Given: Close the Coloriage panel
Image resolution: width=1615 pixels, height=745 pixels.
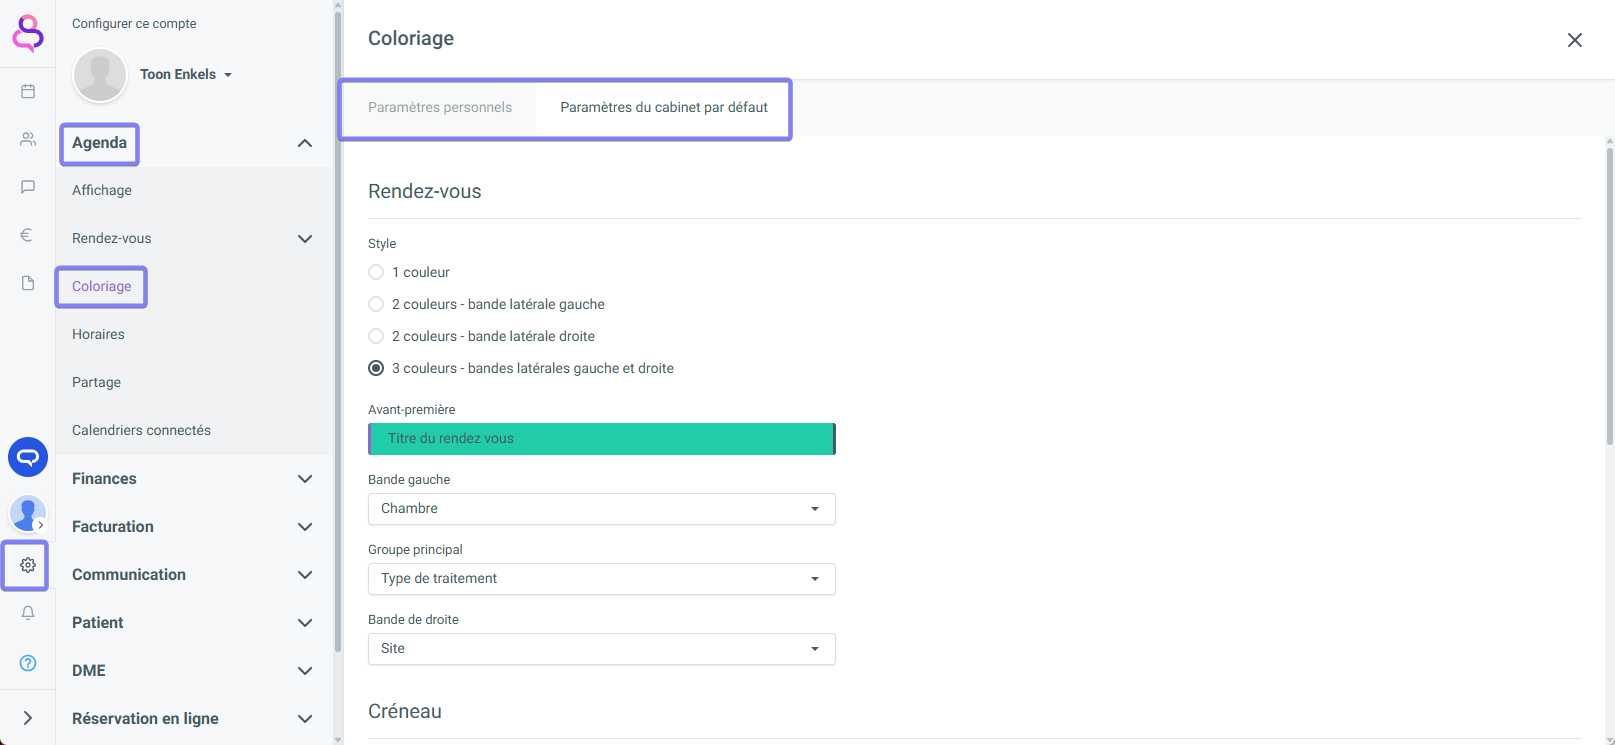Looking at the screenshot, I should point(1574,40).
